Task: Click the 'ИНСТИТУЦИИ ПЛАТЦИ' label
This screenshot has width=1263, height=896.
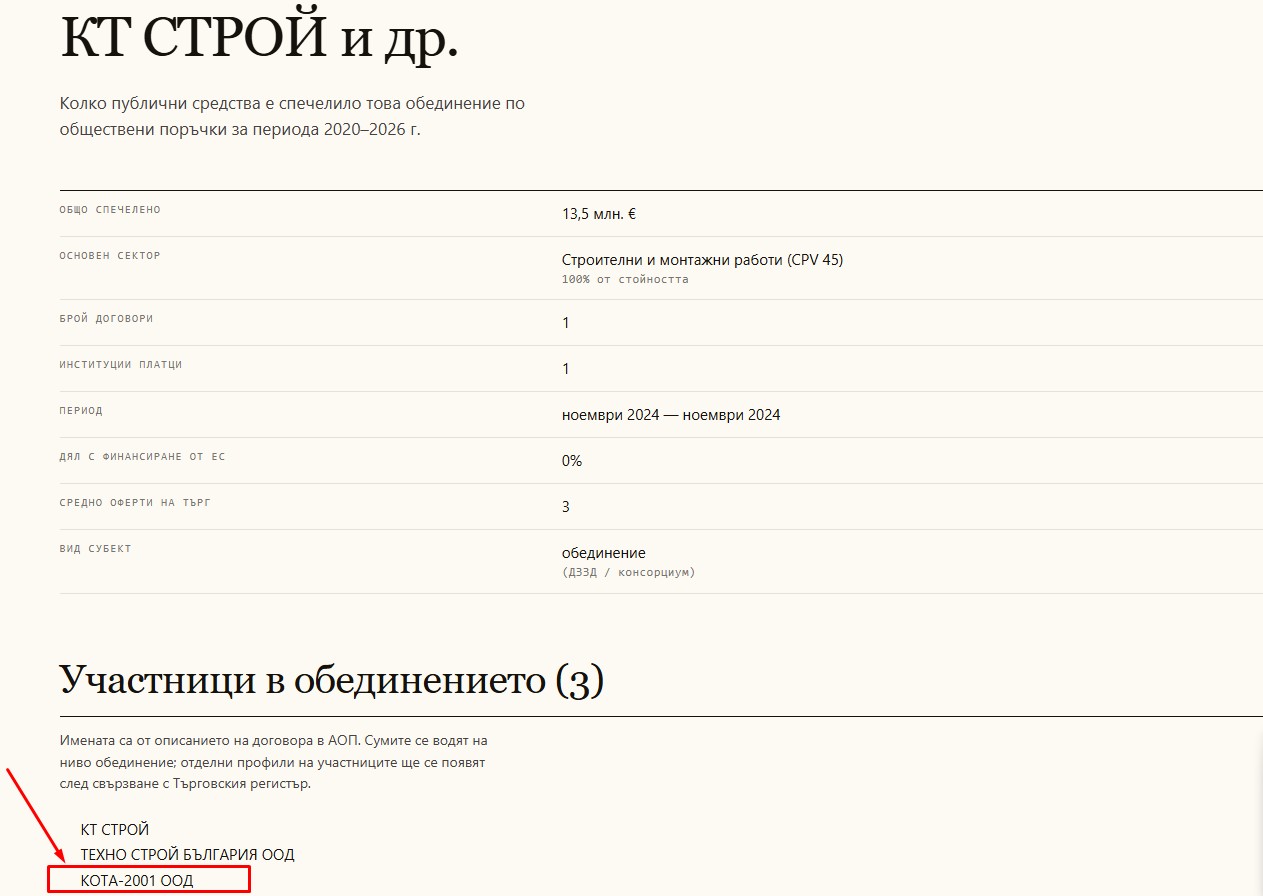Action: pyautogui.click(x=121, y=365)
